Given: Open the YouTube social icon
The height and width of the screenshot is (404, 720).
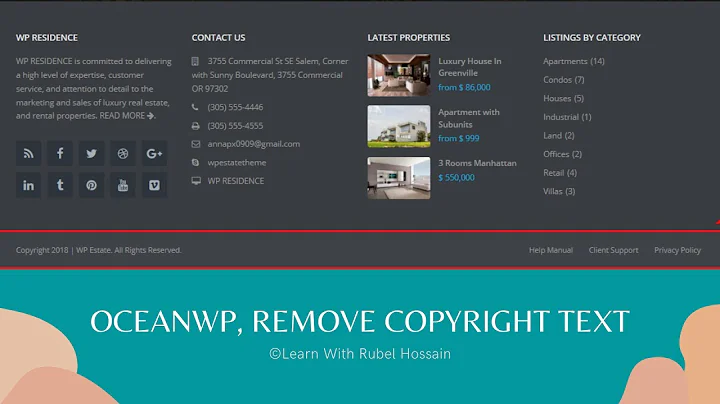Looking at the screenshot, I should click(x=123, y=185).
